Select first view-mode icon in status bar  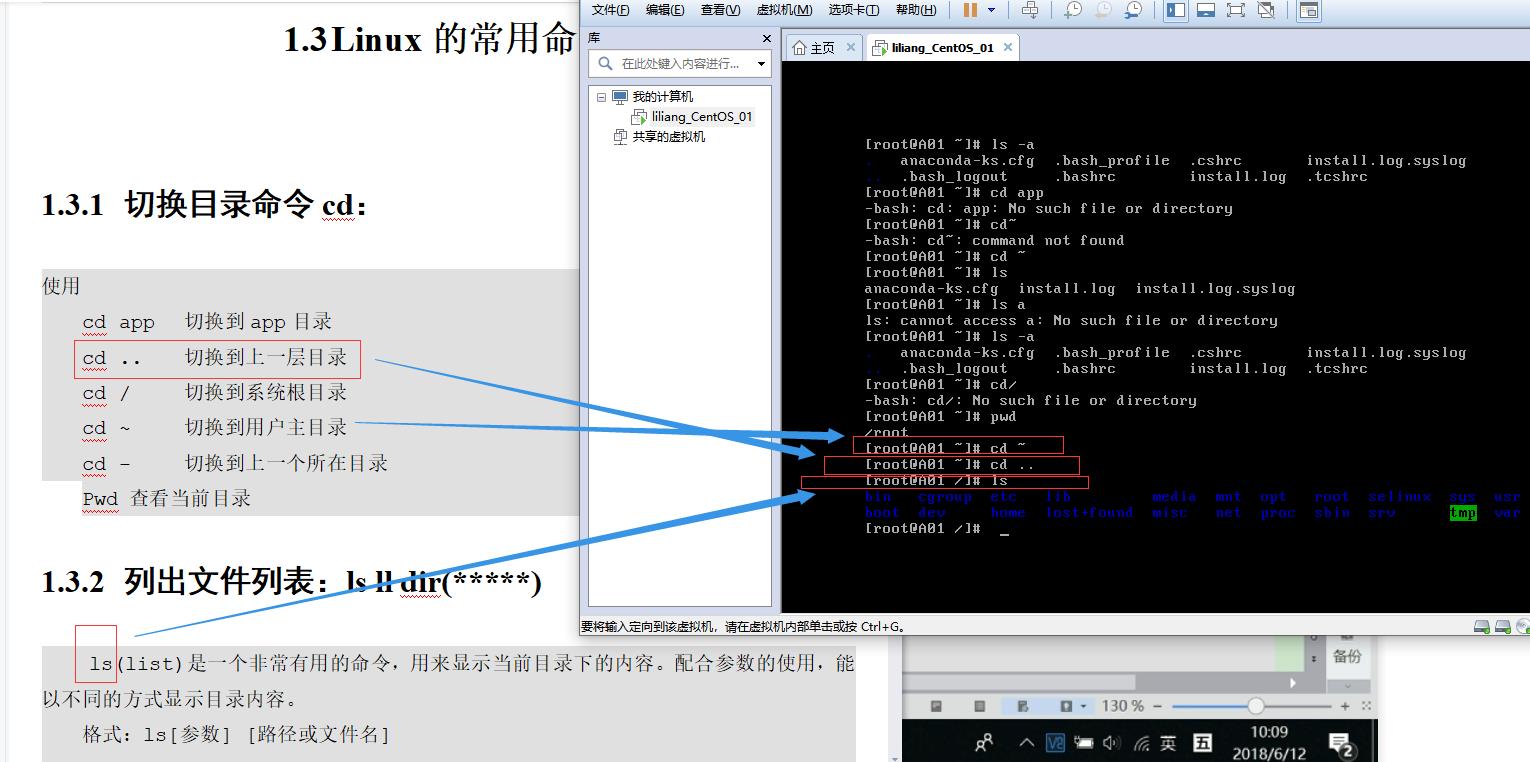[x=936, y=706]
